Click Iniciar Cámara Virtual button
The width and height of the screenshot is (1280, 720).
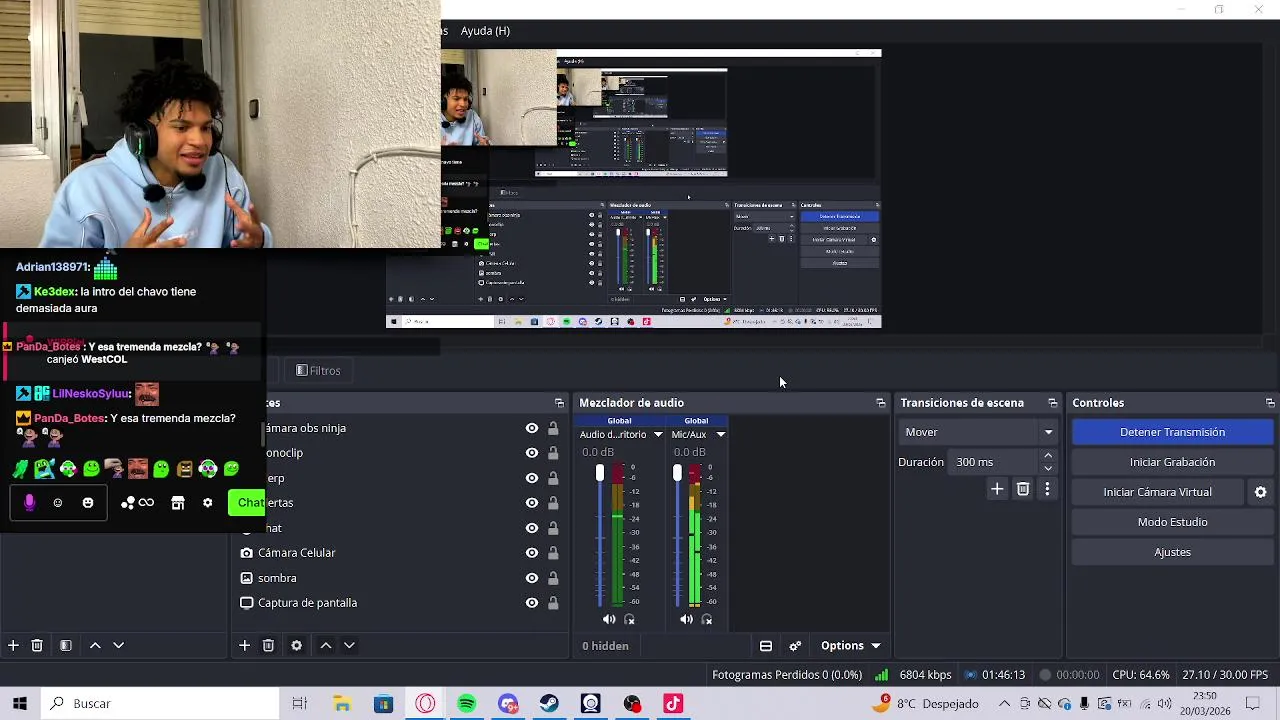(1157, 492)
